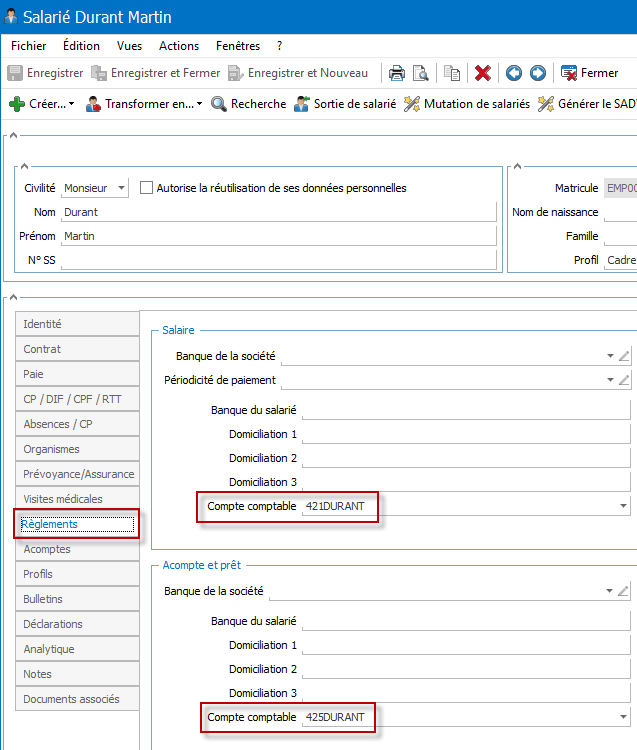
Task: Delete record with red X icon
Action: pyautogui.click(x=483, y=73)
